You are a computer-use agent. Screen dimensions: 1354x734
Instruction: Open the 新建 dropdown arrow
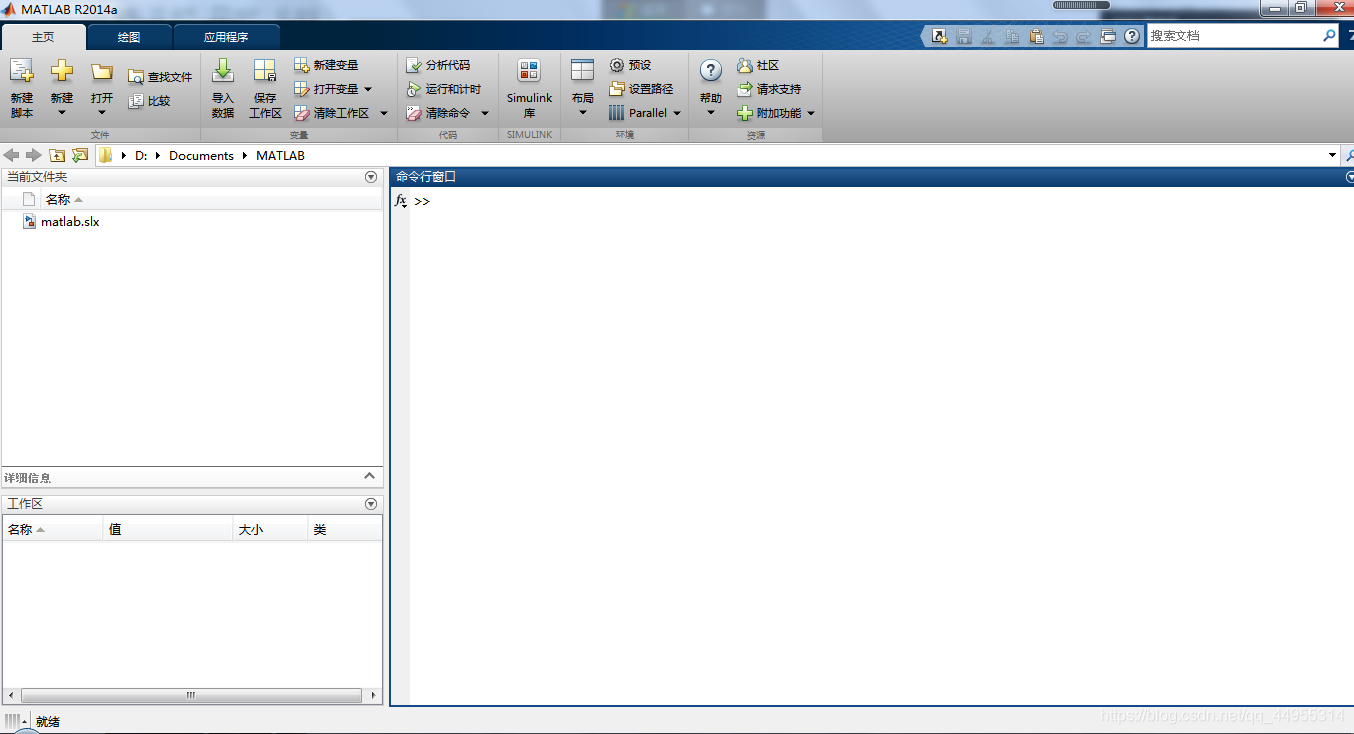coord(62,112)
